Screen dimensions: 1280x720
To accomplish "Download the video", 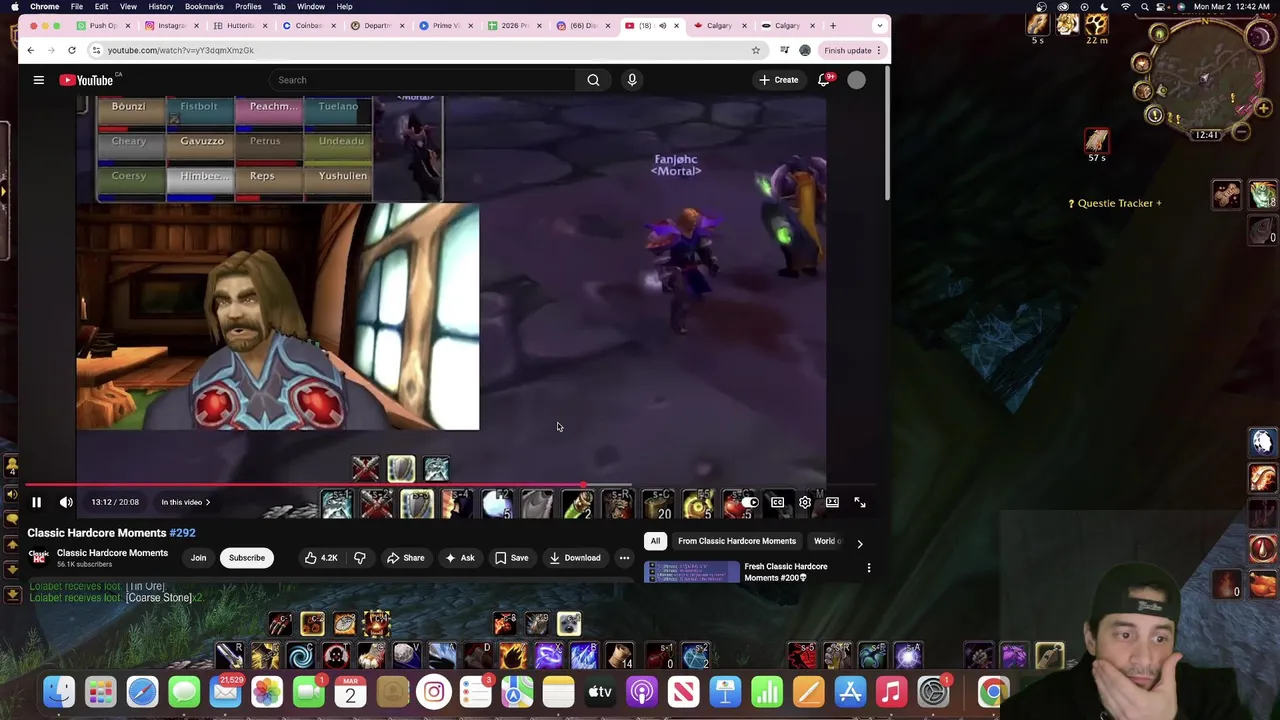I will point(575,558).
